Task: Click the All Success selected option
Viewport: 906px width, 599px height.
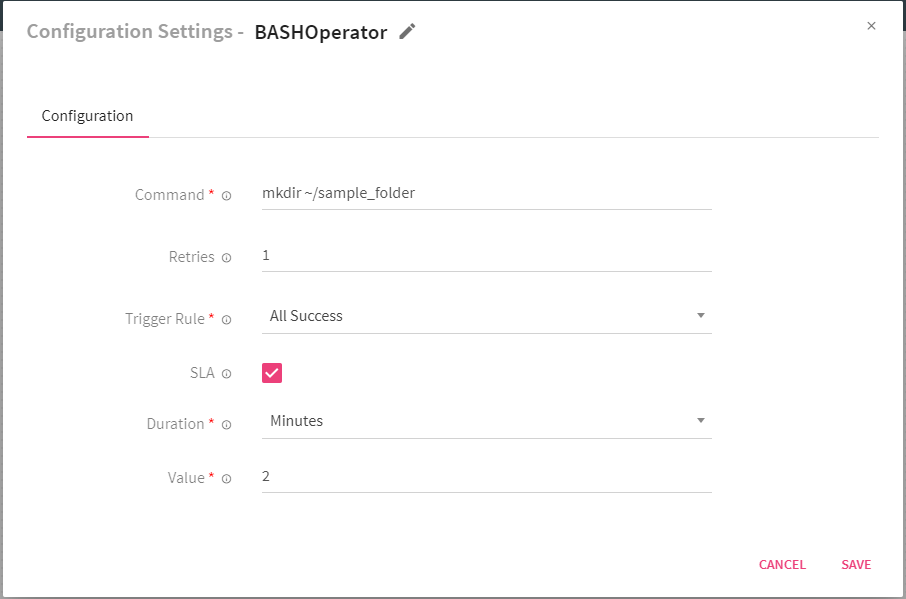Action: (306, 315)
